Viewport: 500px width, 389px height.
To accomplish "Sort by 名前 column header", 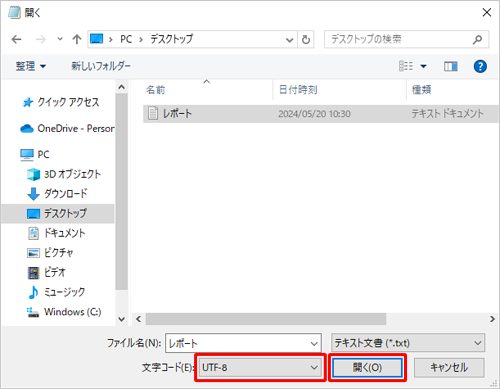I will 155,90.
